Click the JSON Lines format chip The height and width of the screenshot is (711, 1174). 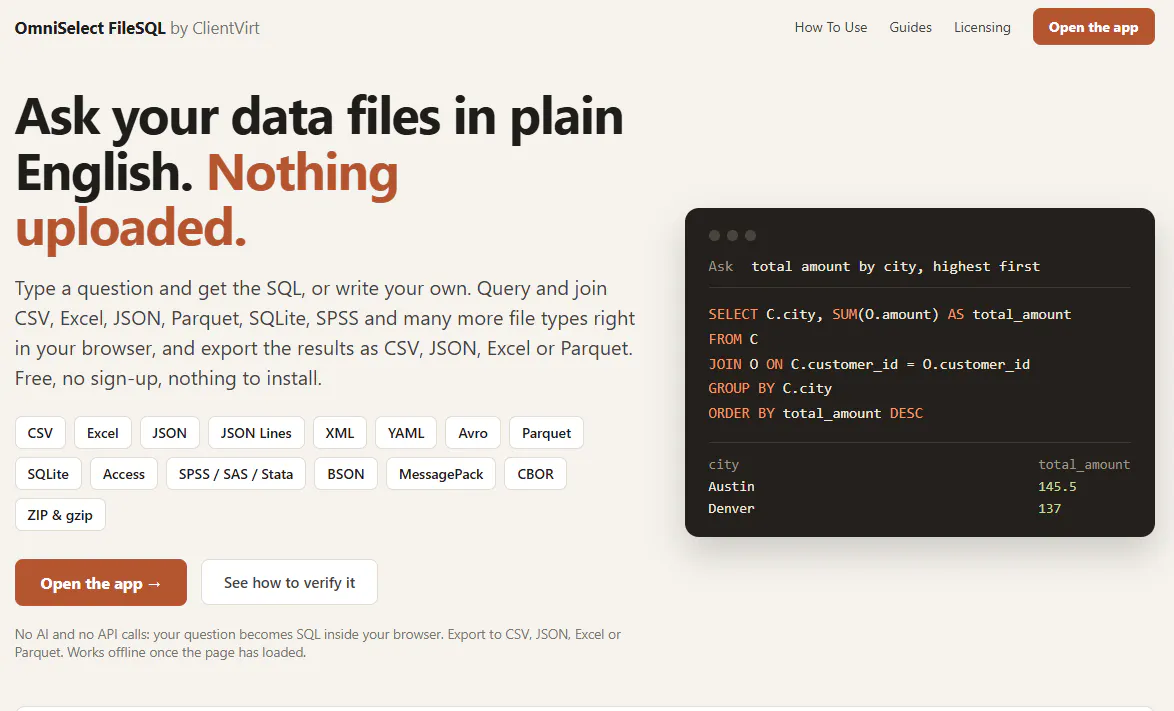(x=256, y=433)
